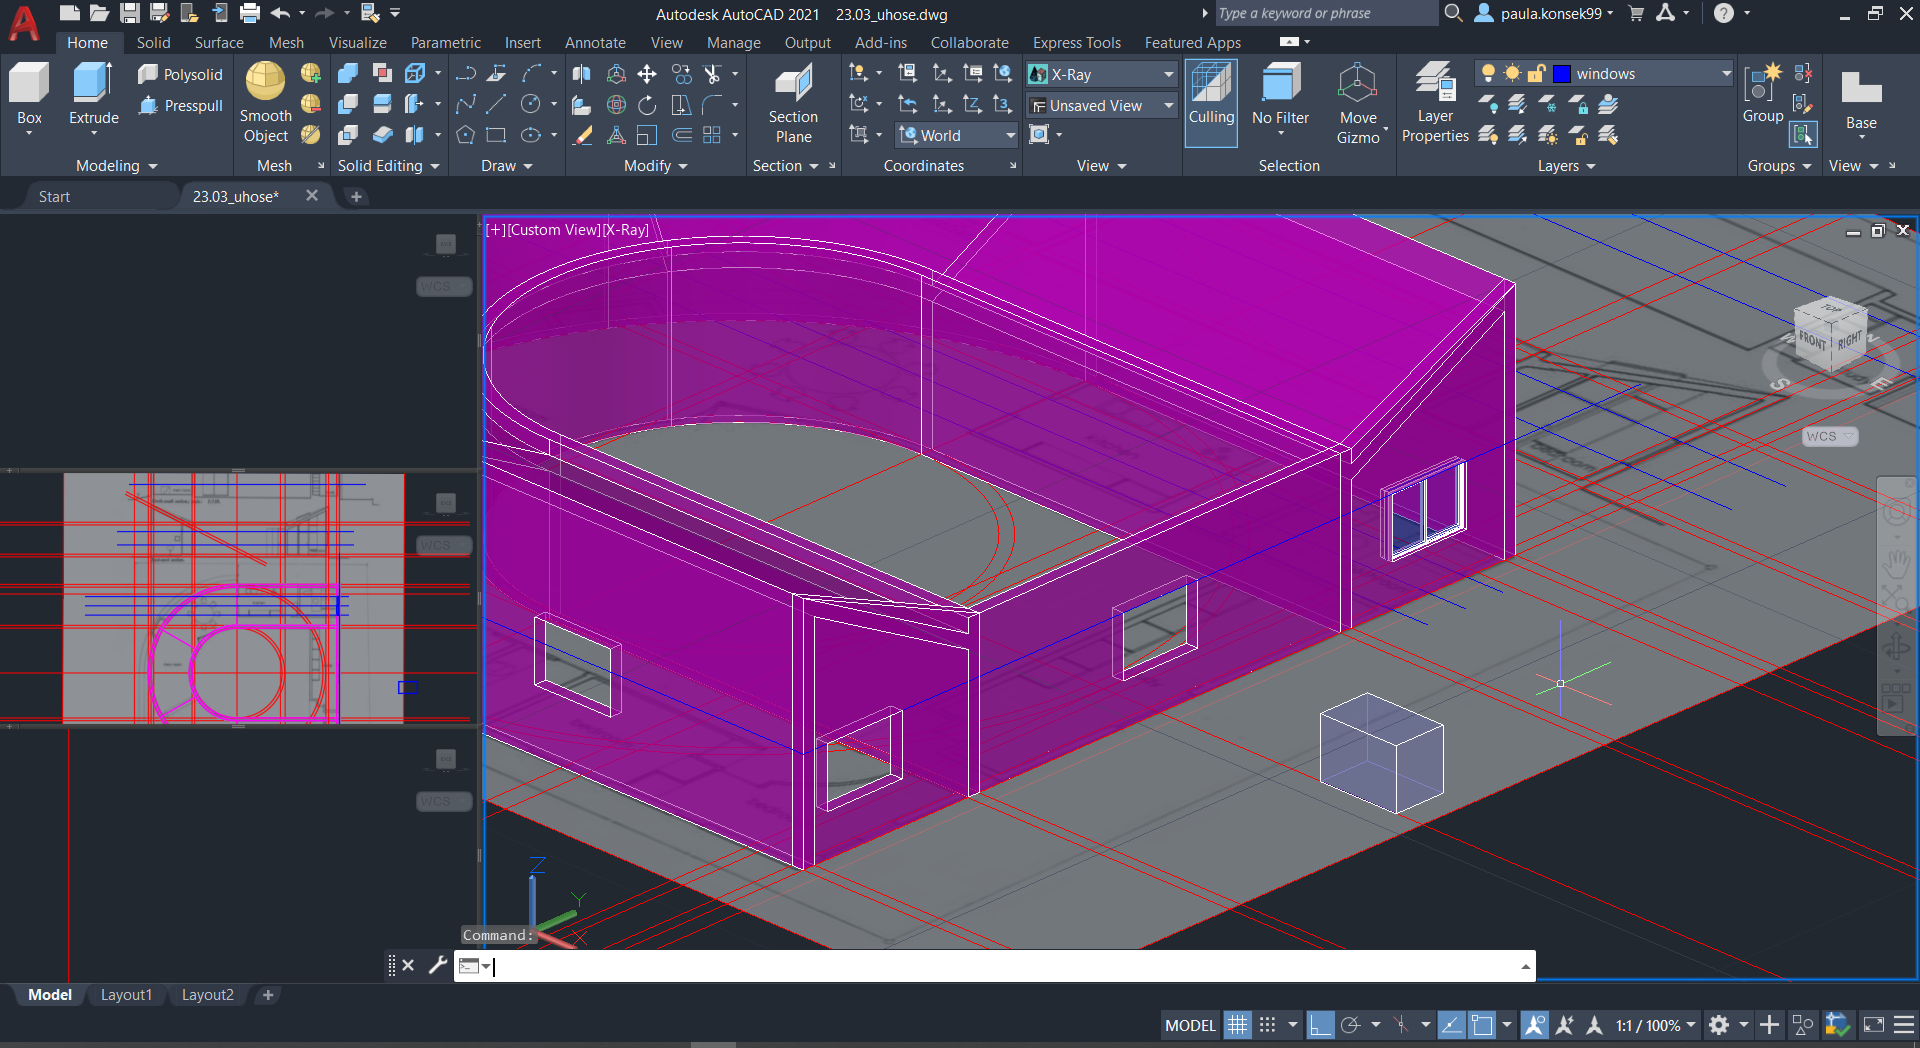Toggle Clean Screen in status bar
This screenshot has width=1920, height=1048.
pyautogui.click(x=1873, y=1025)
